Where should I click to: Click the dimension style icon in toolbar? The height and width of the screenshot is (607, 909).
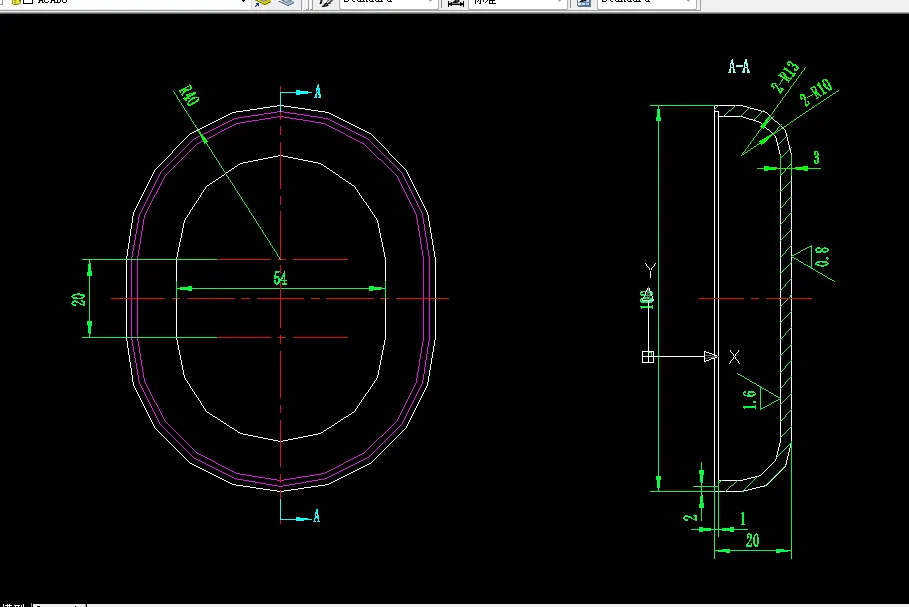[x=456, y=2]
